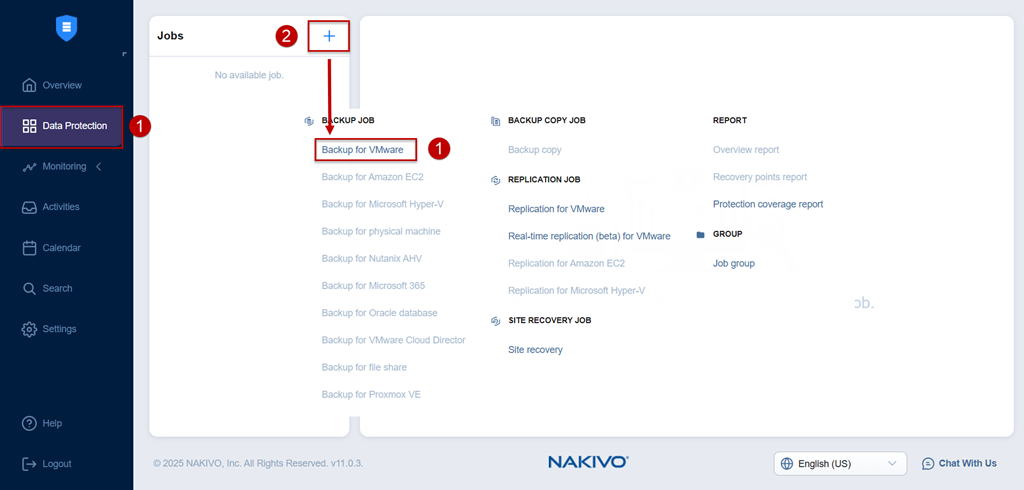The width and height of the screenshot is (1024, 490).
Task: Open the Recovery points report
Action: tap(760, 176)
